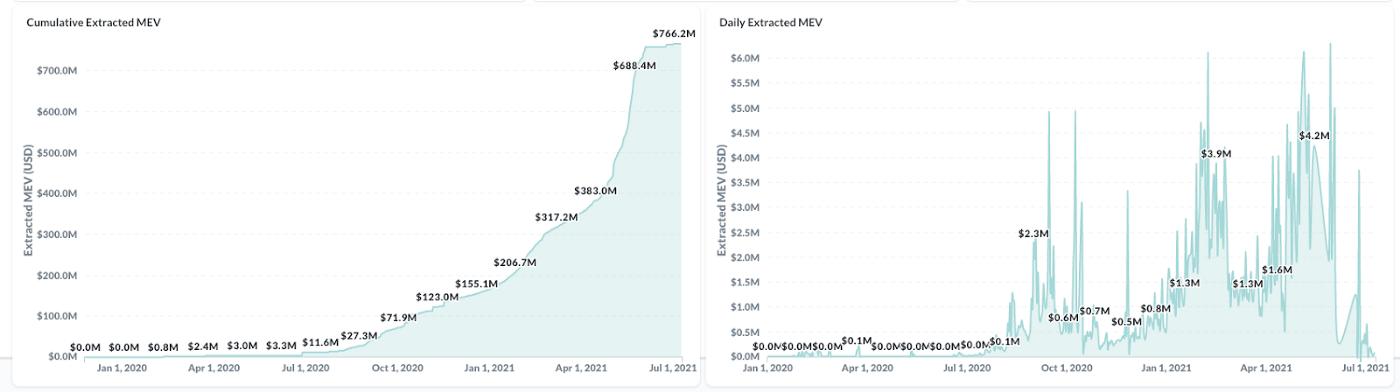Select the $766.2M data label

[x=674, y=34]
